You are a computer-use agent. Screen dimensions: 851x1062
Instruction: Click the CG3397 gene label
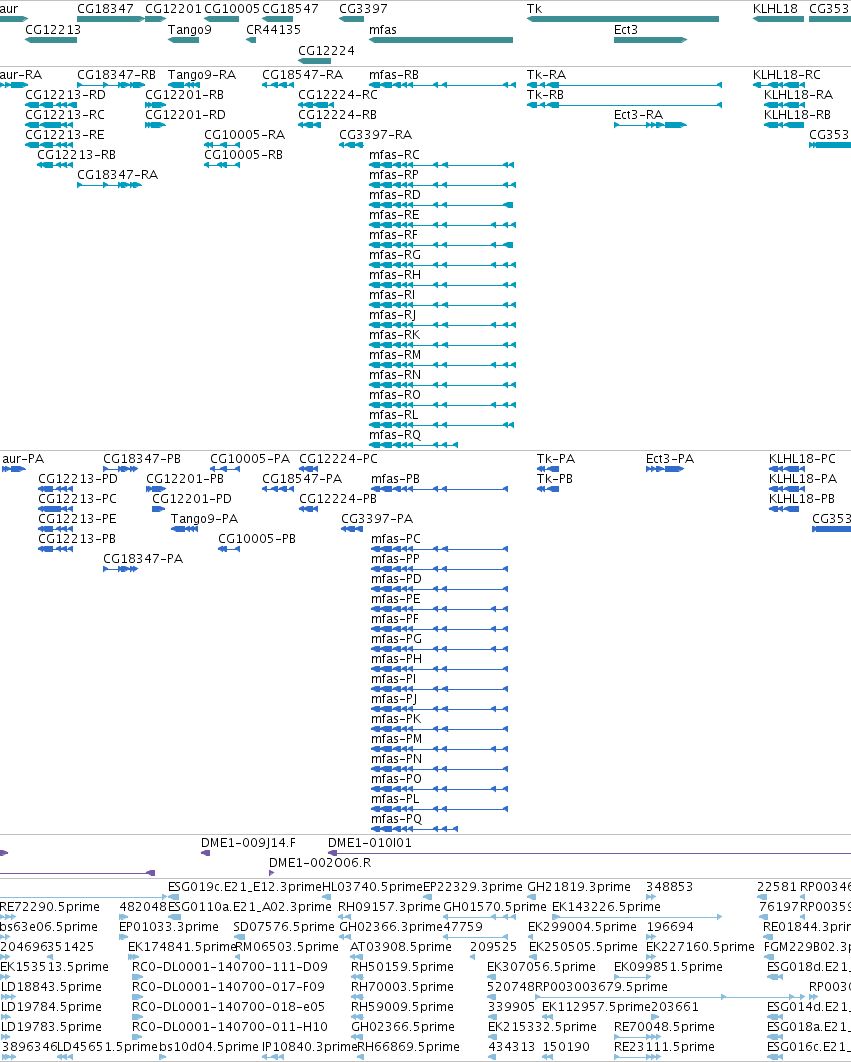[x=363, y=9]
